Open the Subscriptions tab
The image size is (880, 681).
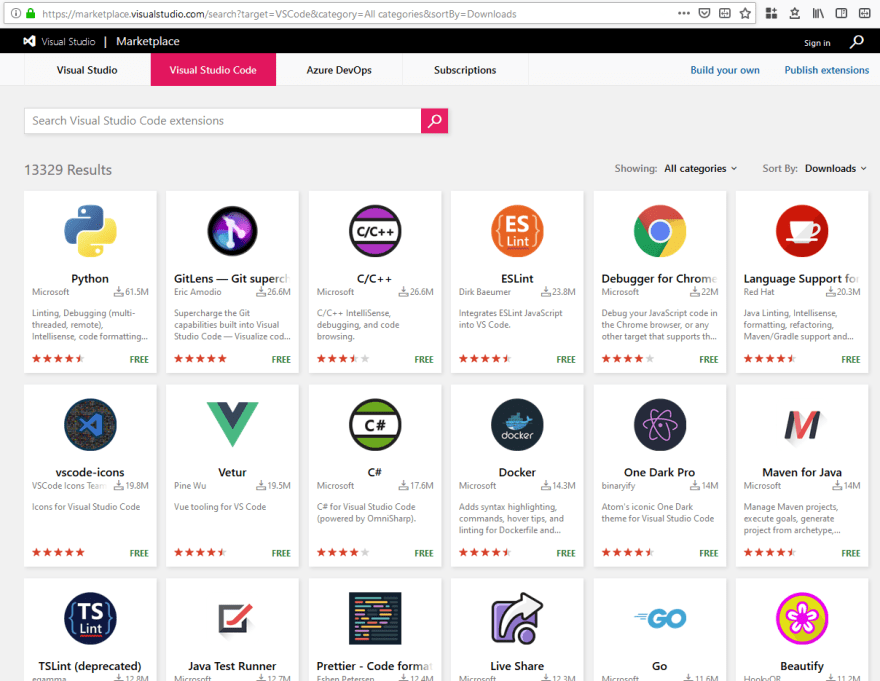[x=465, y=70]
